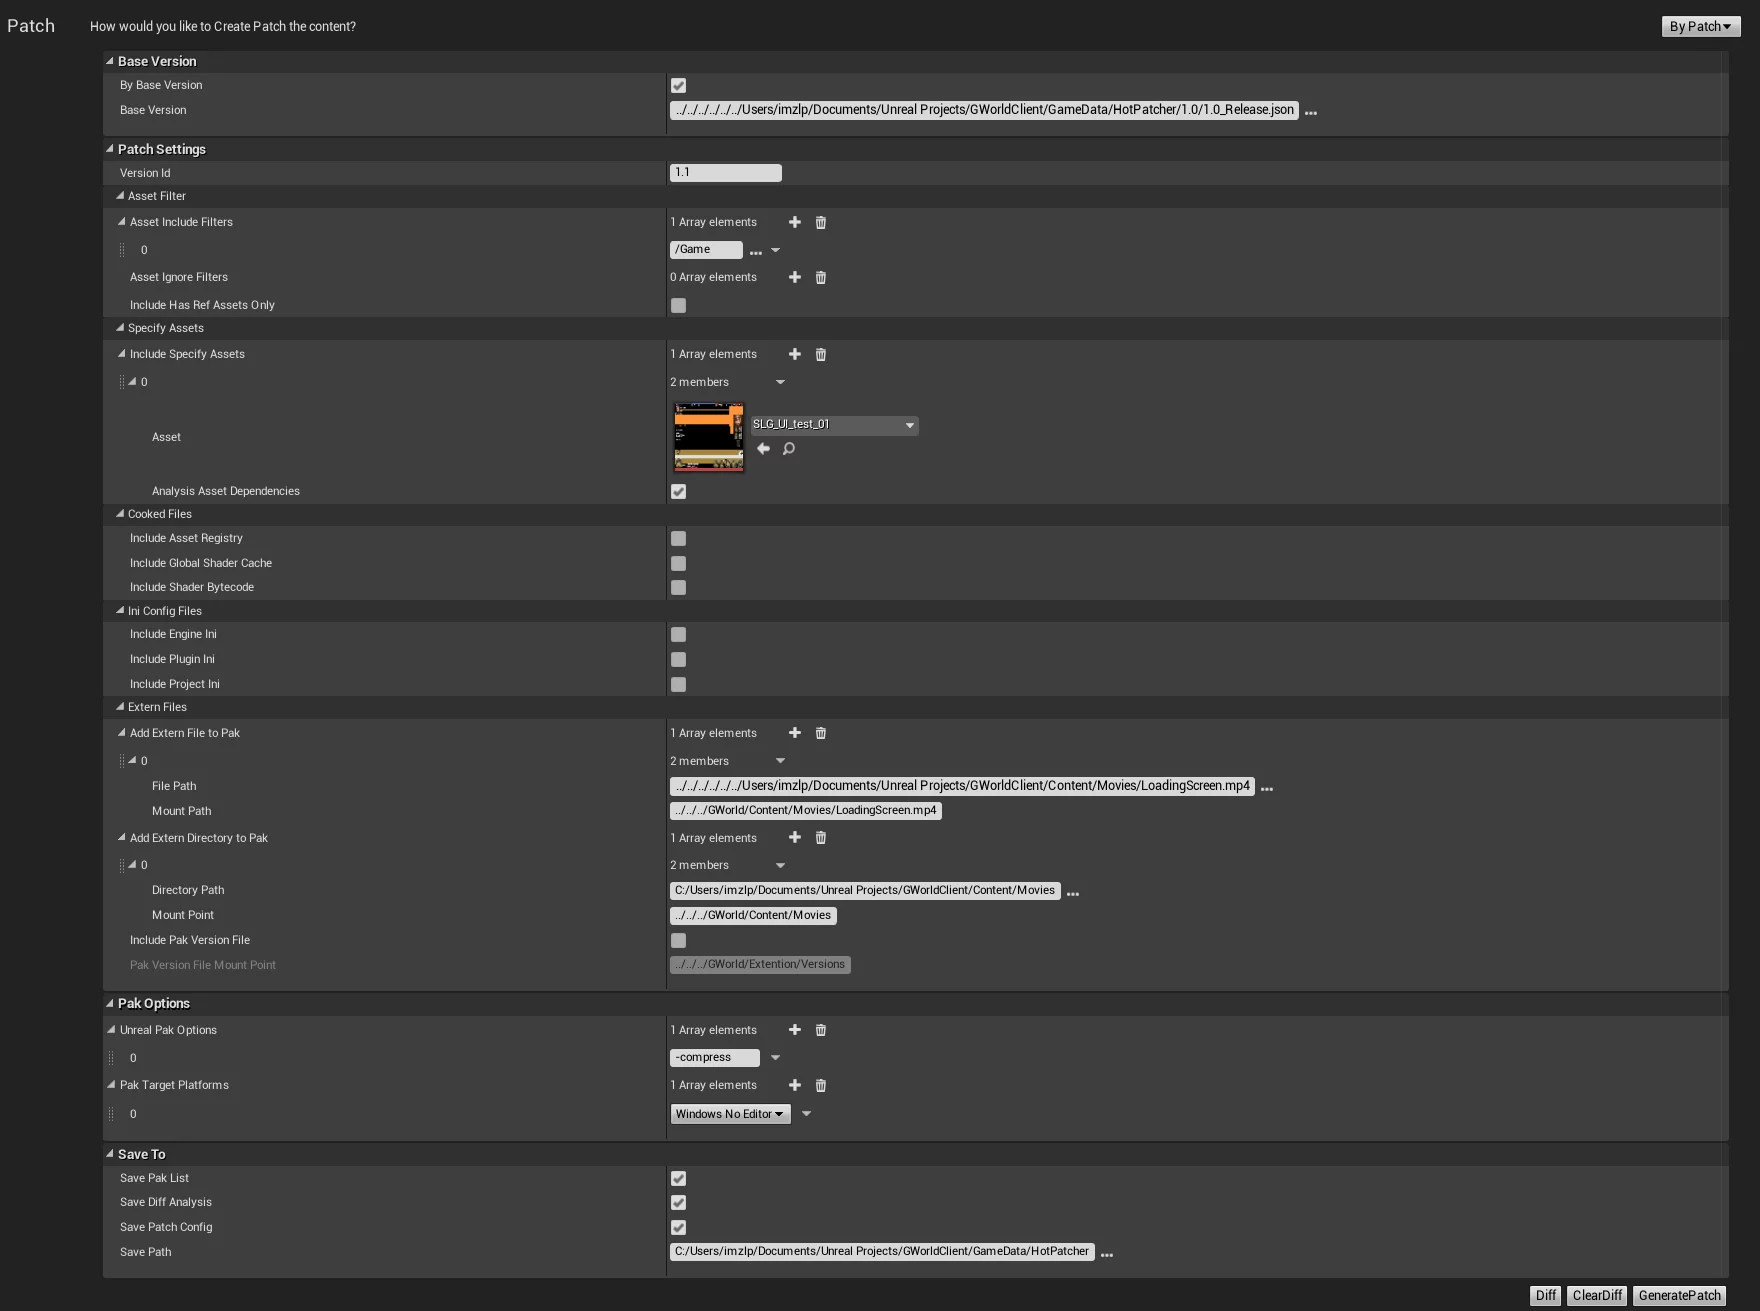This screenshot has width=1760, height=1311.
Task: Click the Diff button
Action: pyautogui.click(x=1545, y=1296)
